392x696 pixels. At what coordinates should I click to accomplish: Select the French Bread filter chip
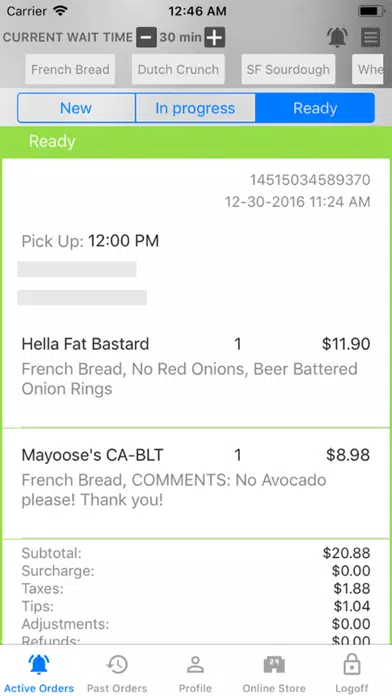pos(70,69)
